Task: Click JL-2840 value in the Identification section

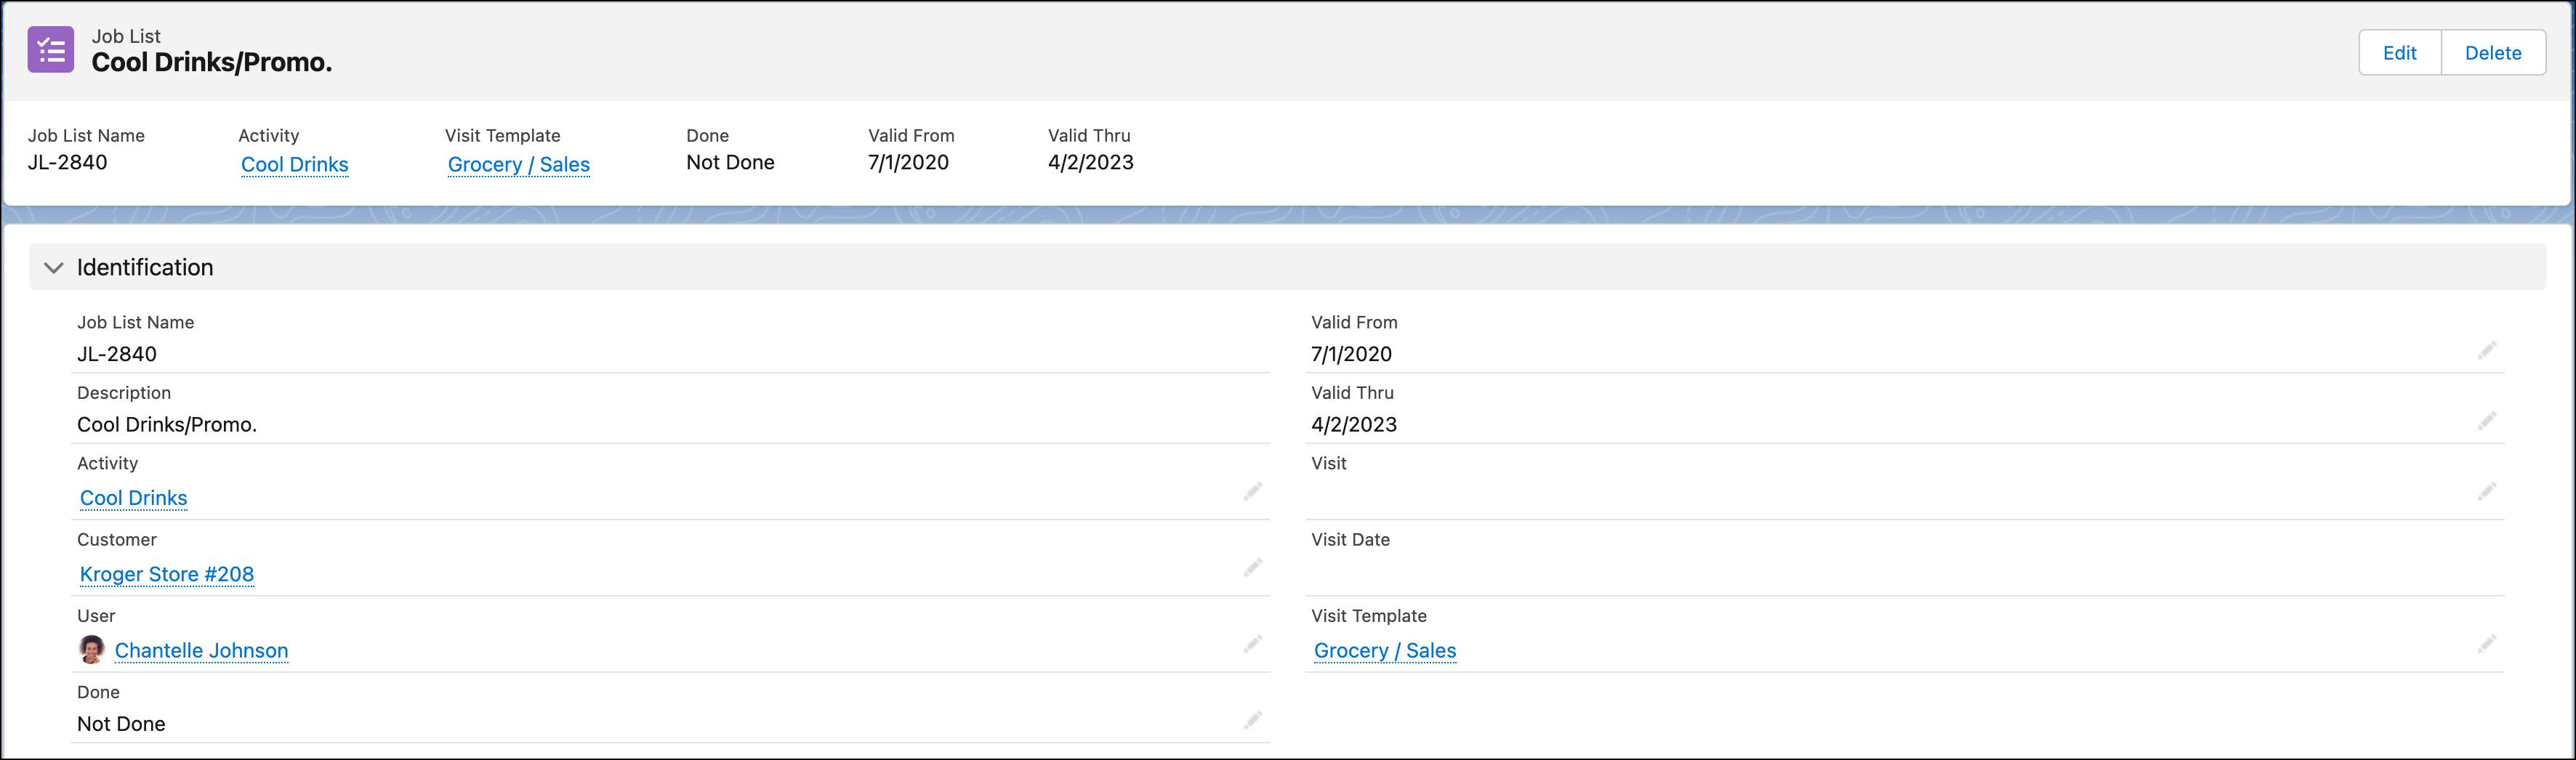Action: (117, 354)
